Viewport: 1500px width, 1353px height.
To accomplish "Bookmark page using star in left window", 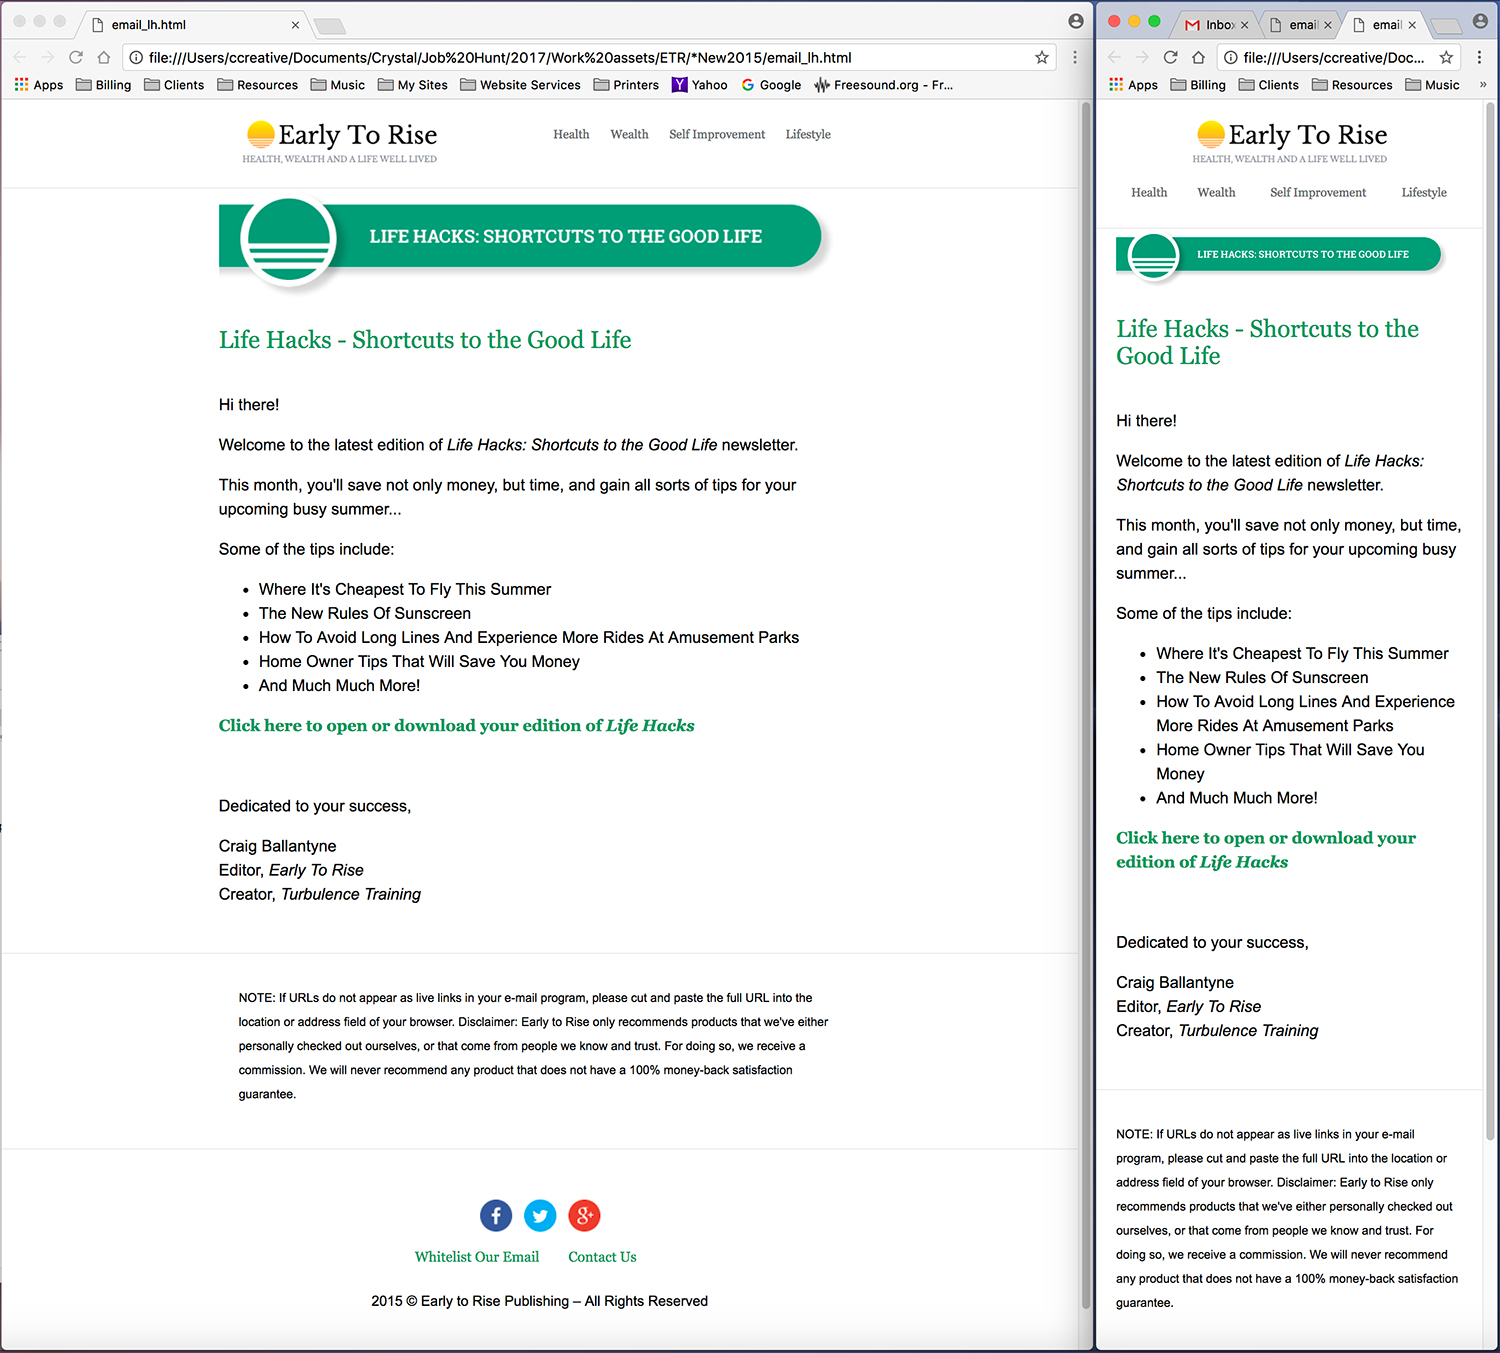I will coord(1042,57).
